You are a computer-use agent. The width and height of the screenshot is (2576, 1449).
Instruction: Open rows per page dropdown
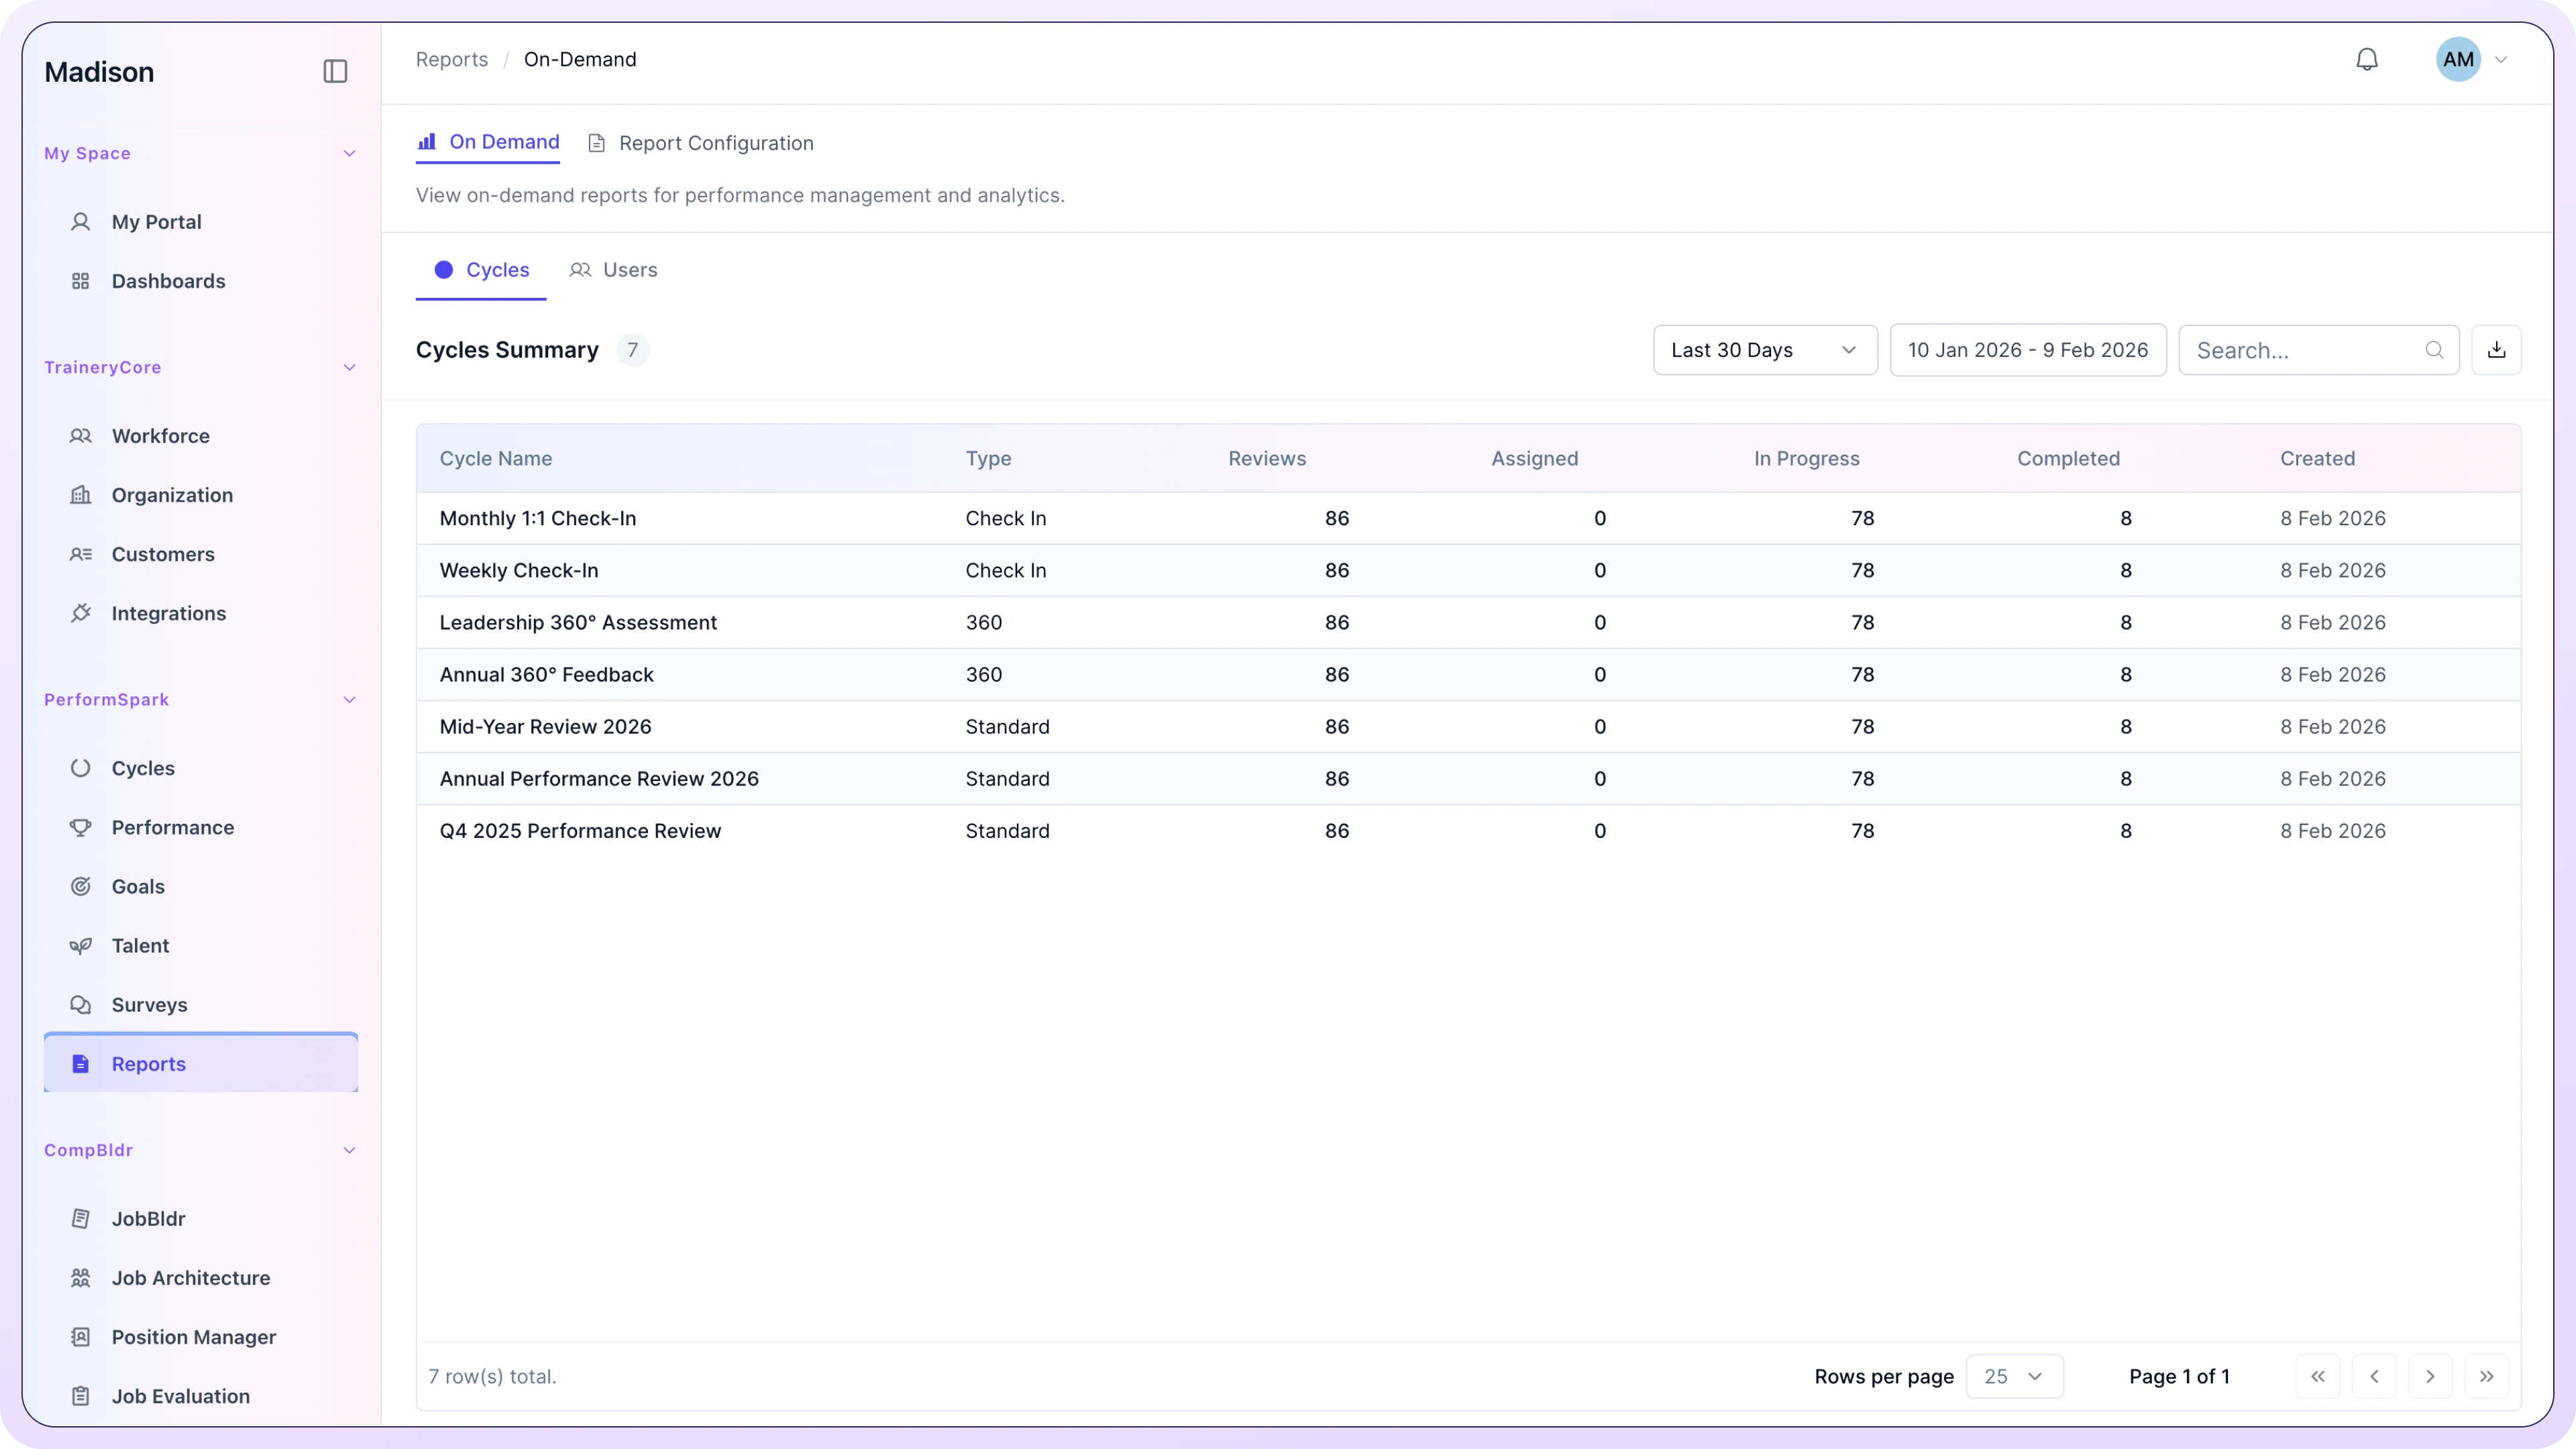2013,1376
